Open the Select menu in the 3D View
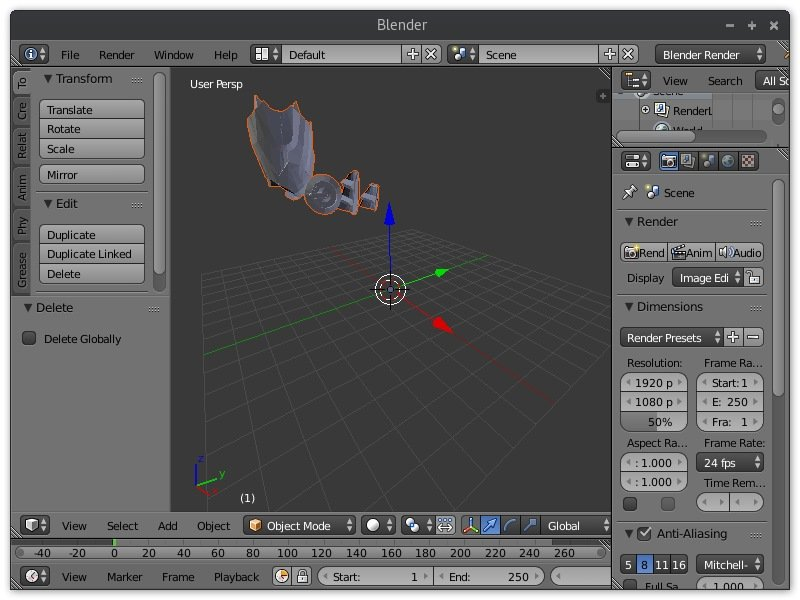The image size is (800, 600). tap(122, 526)
